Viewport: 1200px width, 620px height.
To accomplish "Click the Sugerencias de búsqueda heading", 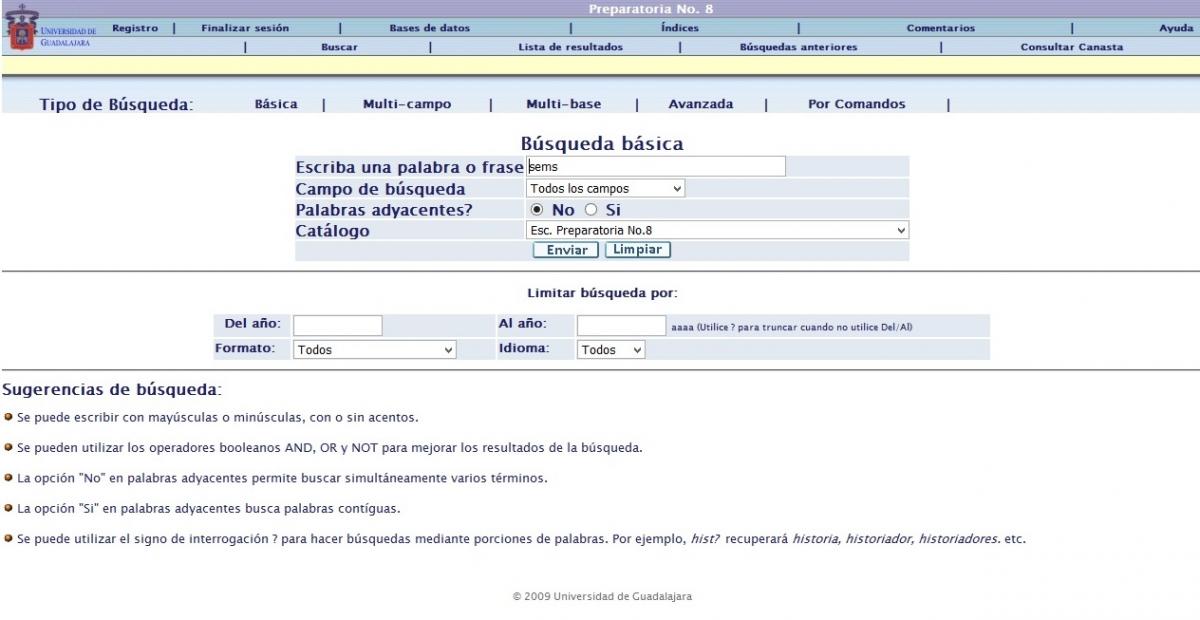I will click(111, 389).
